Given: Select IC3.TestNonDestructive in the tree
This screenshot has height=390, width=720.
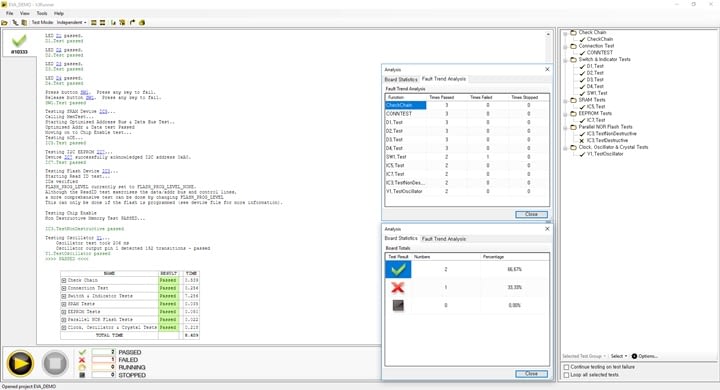Looking at the screenshot, I should point(612,134).
